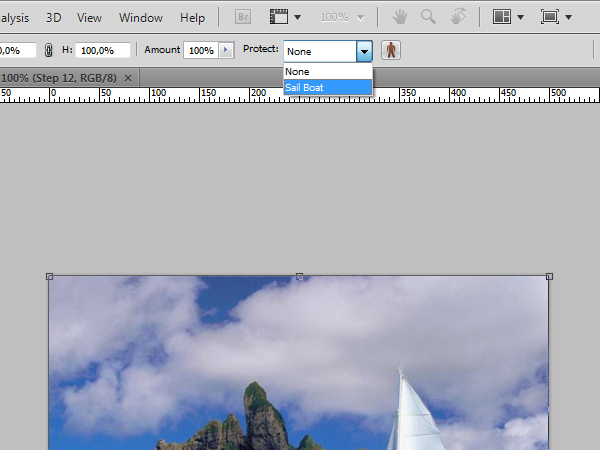The width and height of the screenshot is (600, 450).
Task: Open the Arrange Documents icon
Action: coord(502,17)
